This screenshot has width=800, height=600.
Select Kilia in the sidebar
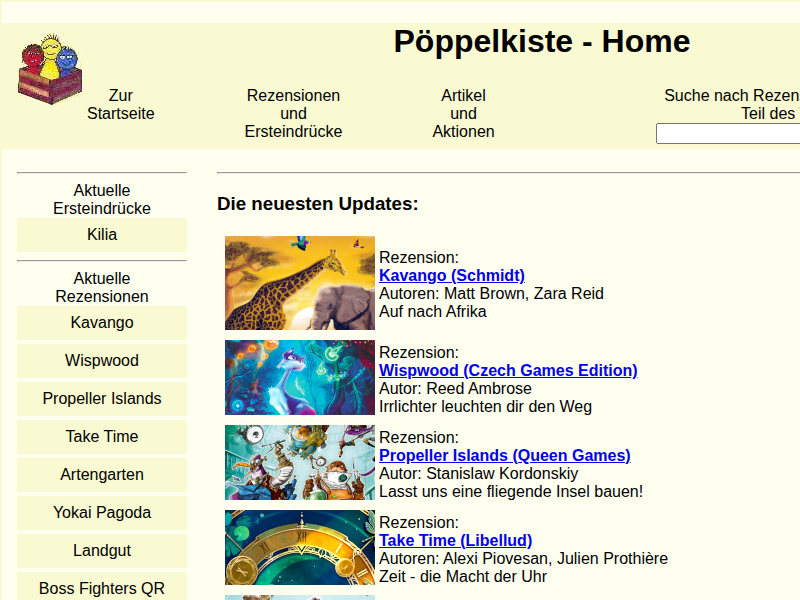pos(102,234)
